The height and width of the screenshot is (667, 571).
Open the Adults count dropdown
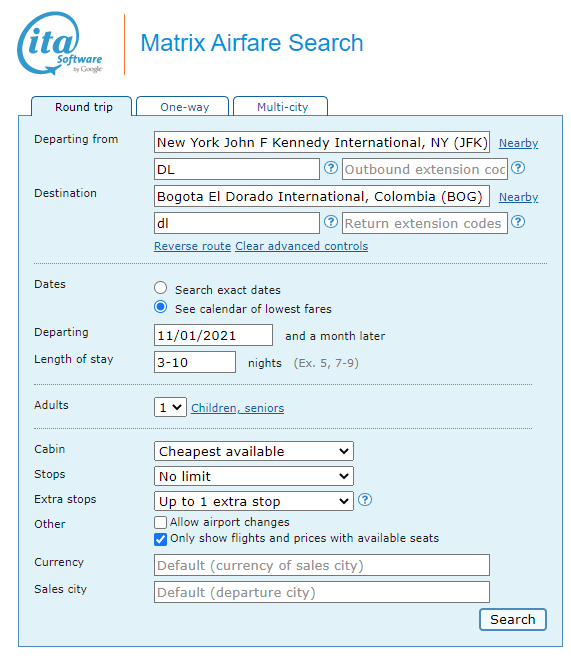170,408
